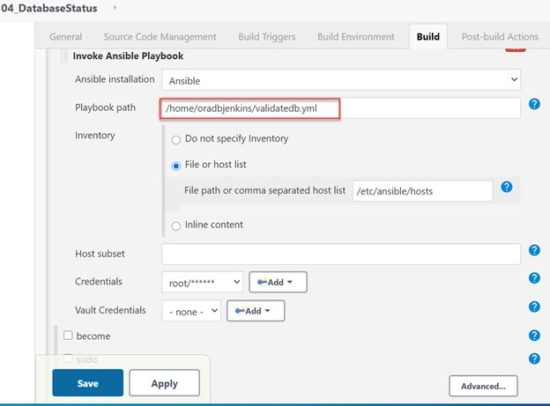Click the Add button beside Credentials
This screenshot has height=406, width=550.
click(278, 282)
